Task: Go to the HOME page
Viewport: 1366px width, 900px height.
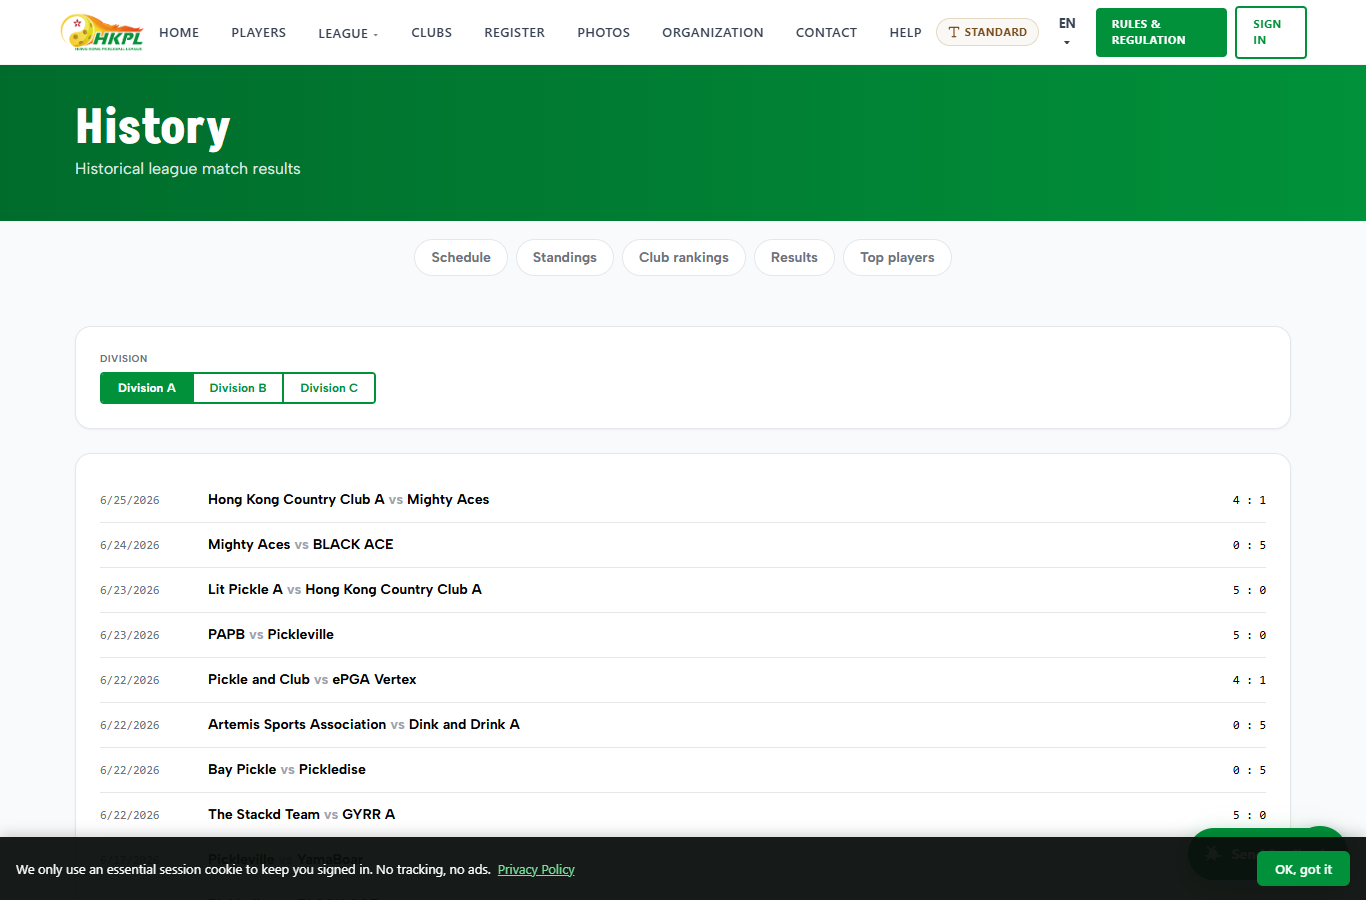Action: 179,33
